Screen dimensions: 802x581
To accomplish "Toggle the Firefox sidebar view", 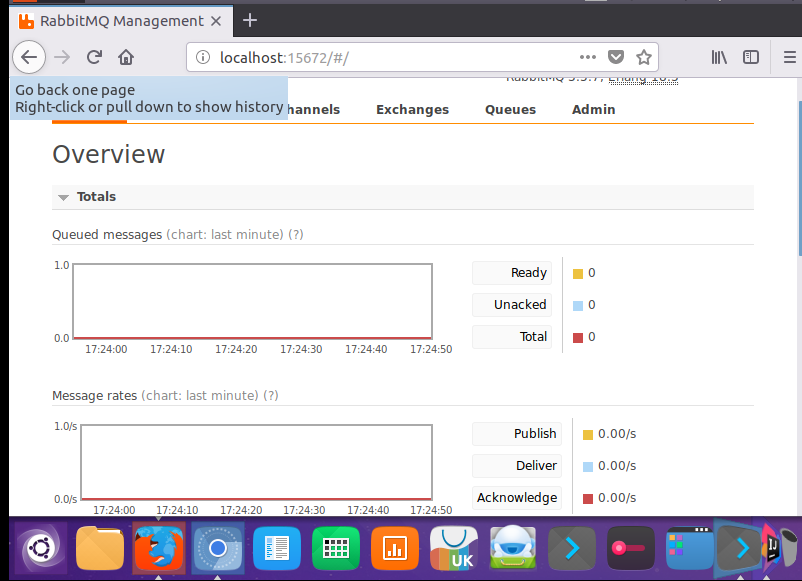I will click(751, 57).
